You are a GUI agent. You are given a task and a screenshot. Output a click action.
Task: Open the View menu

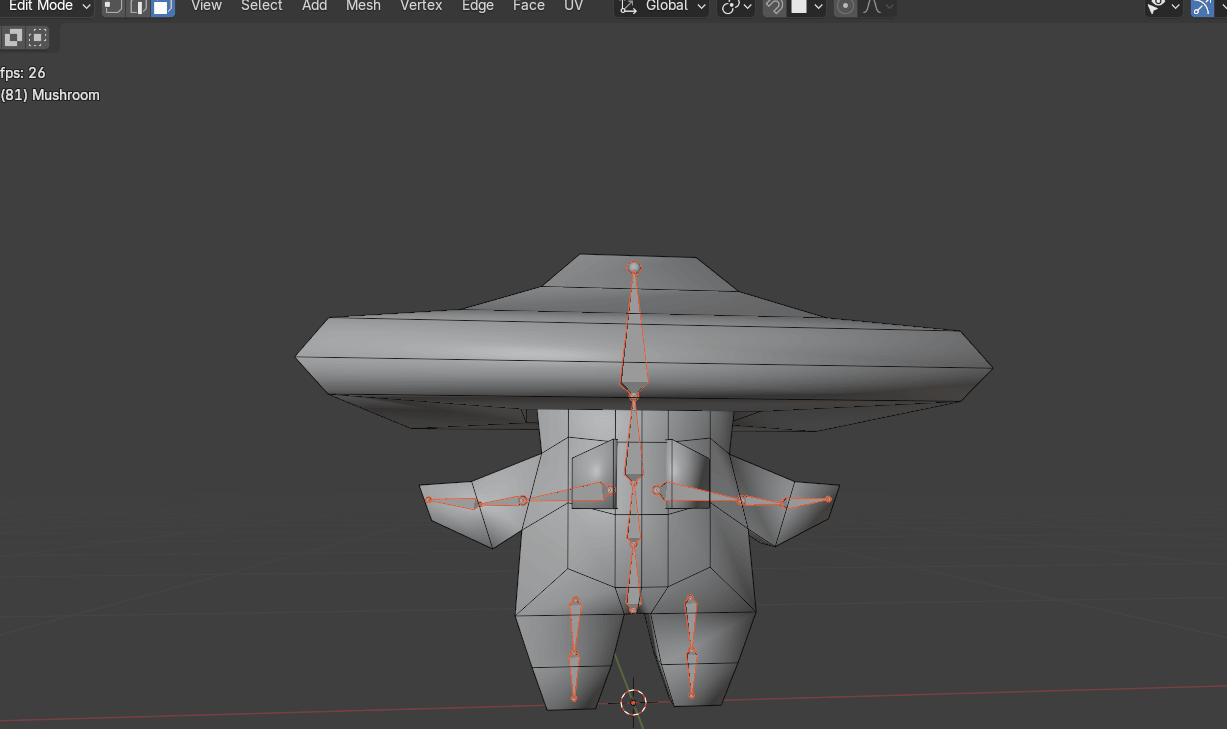pyautogui.click(x=206, y=6)
